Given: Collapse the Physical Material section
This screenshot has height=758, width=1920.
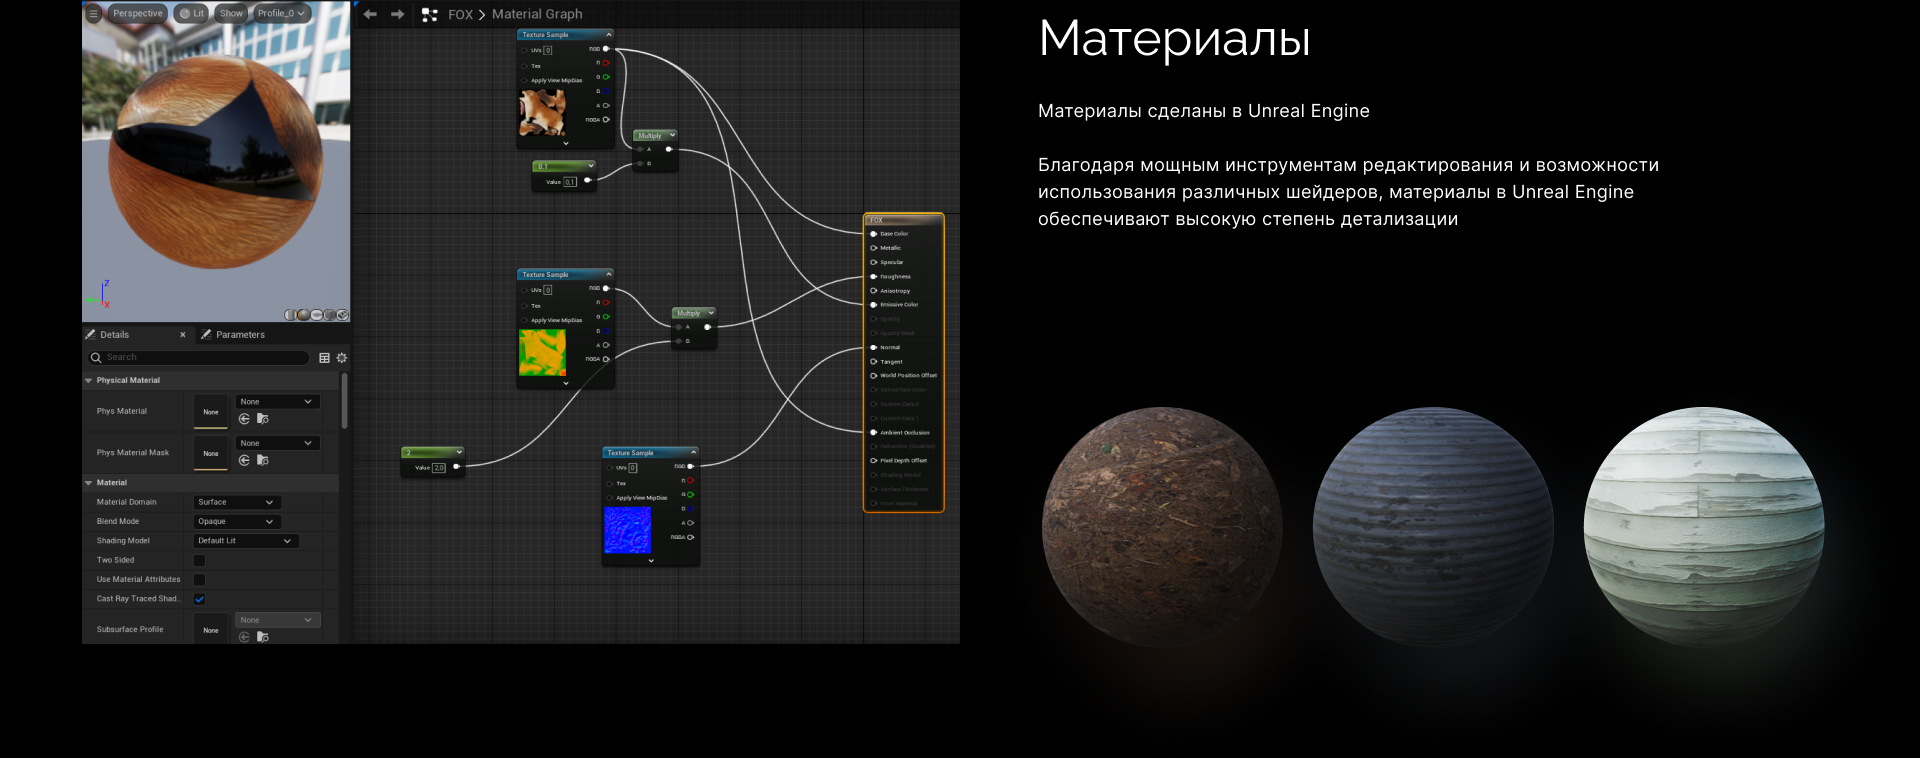Looking at the screenshot, I should pos(89,381).
